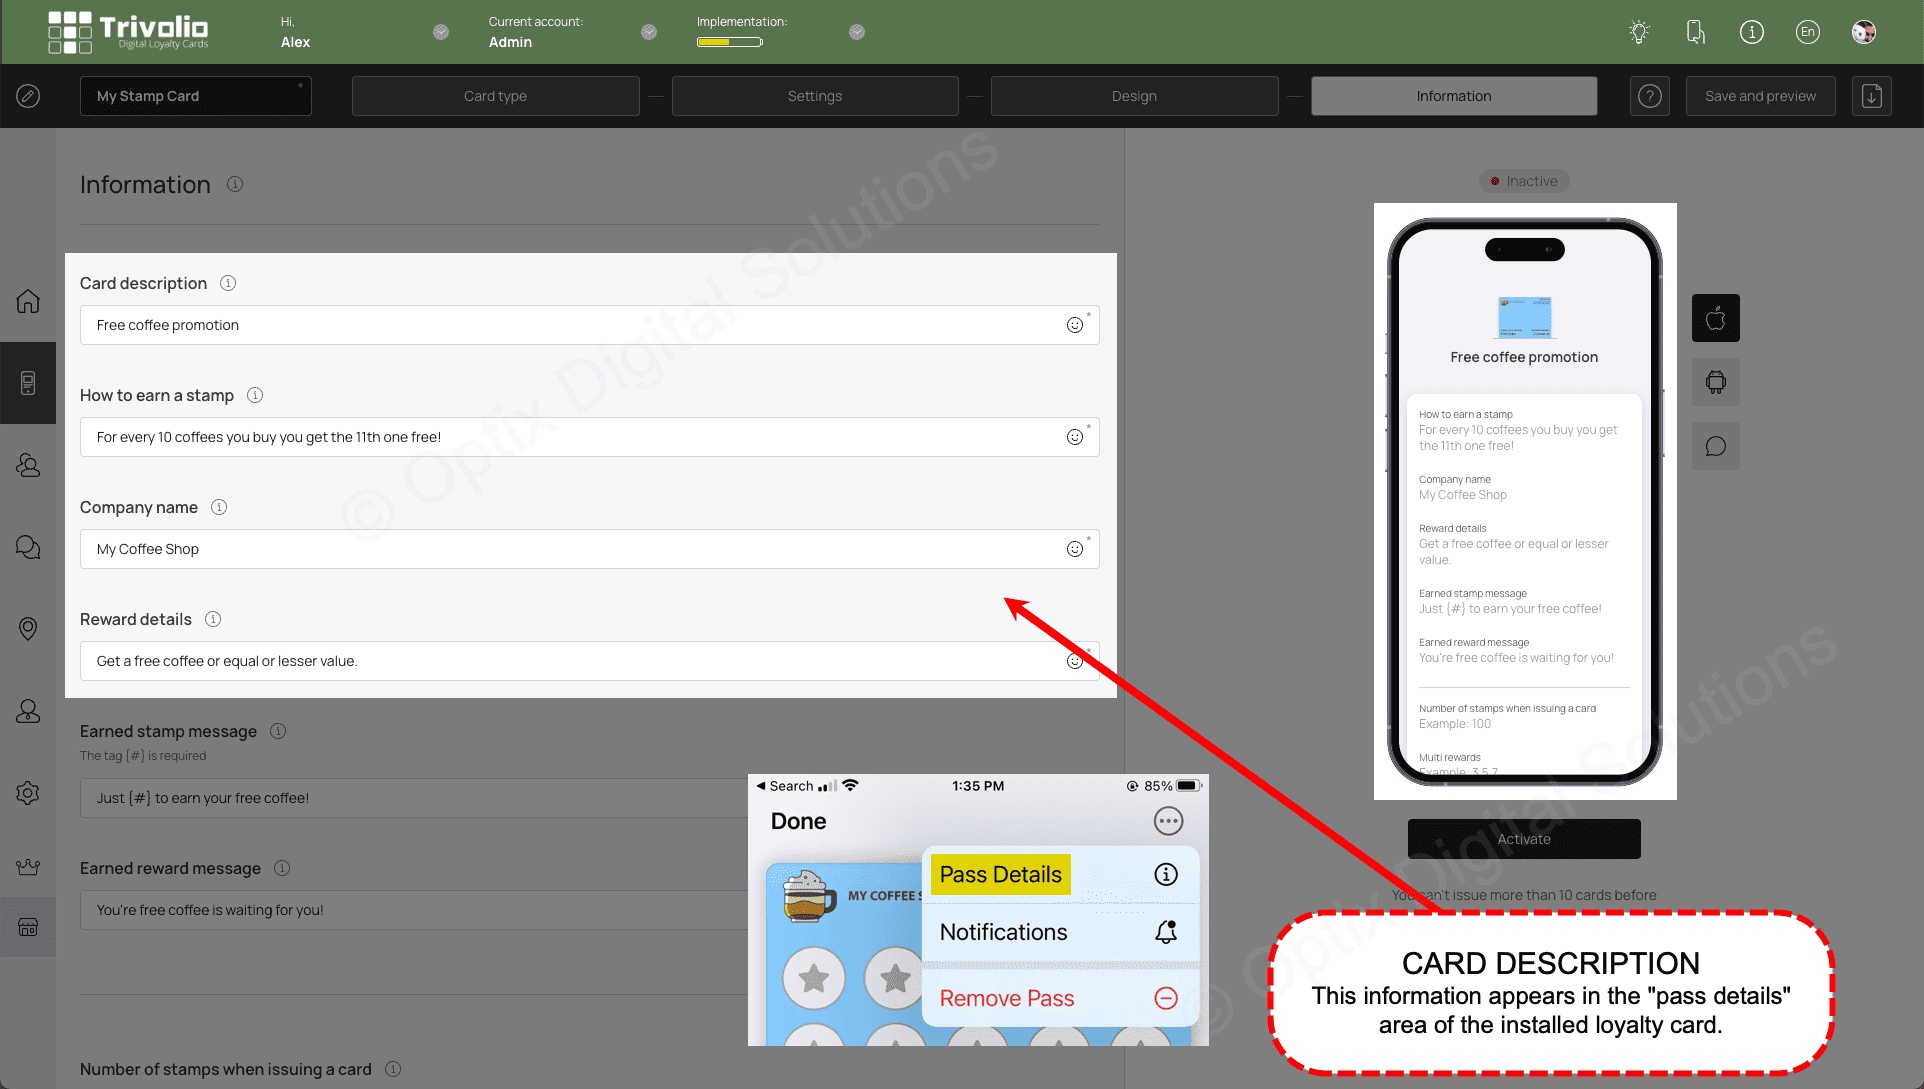Click the lightbulb tips icon in header
Viewport: 1924px width, 1089px height.
coord(1639,32)
